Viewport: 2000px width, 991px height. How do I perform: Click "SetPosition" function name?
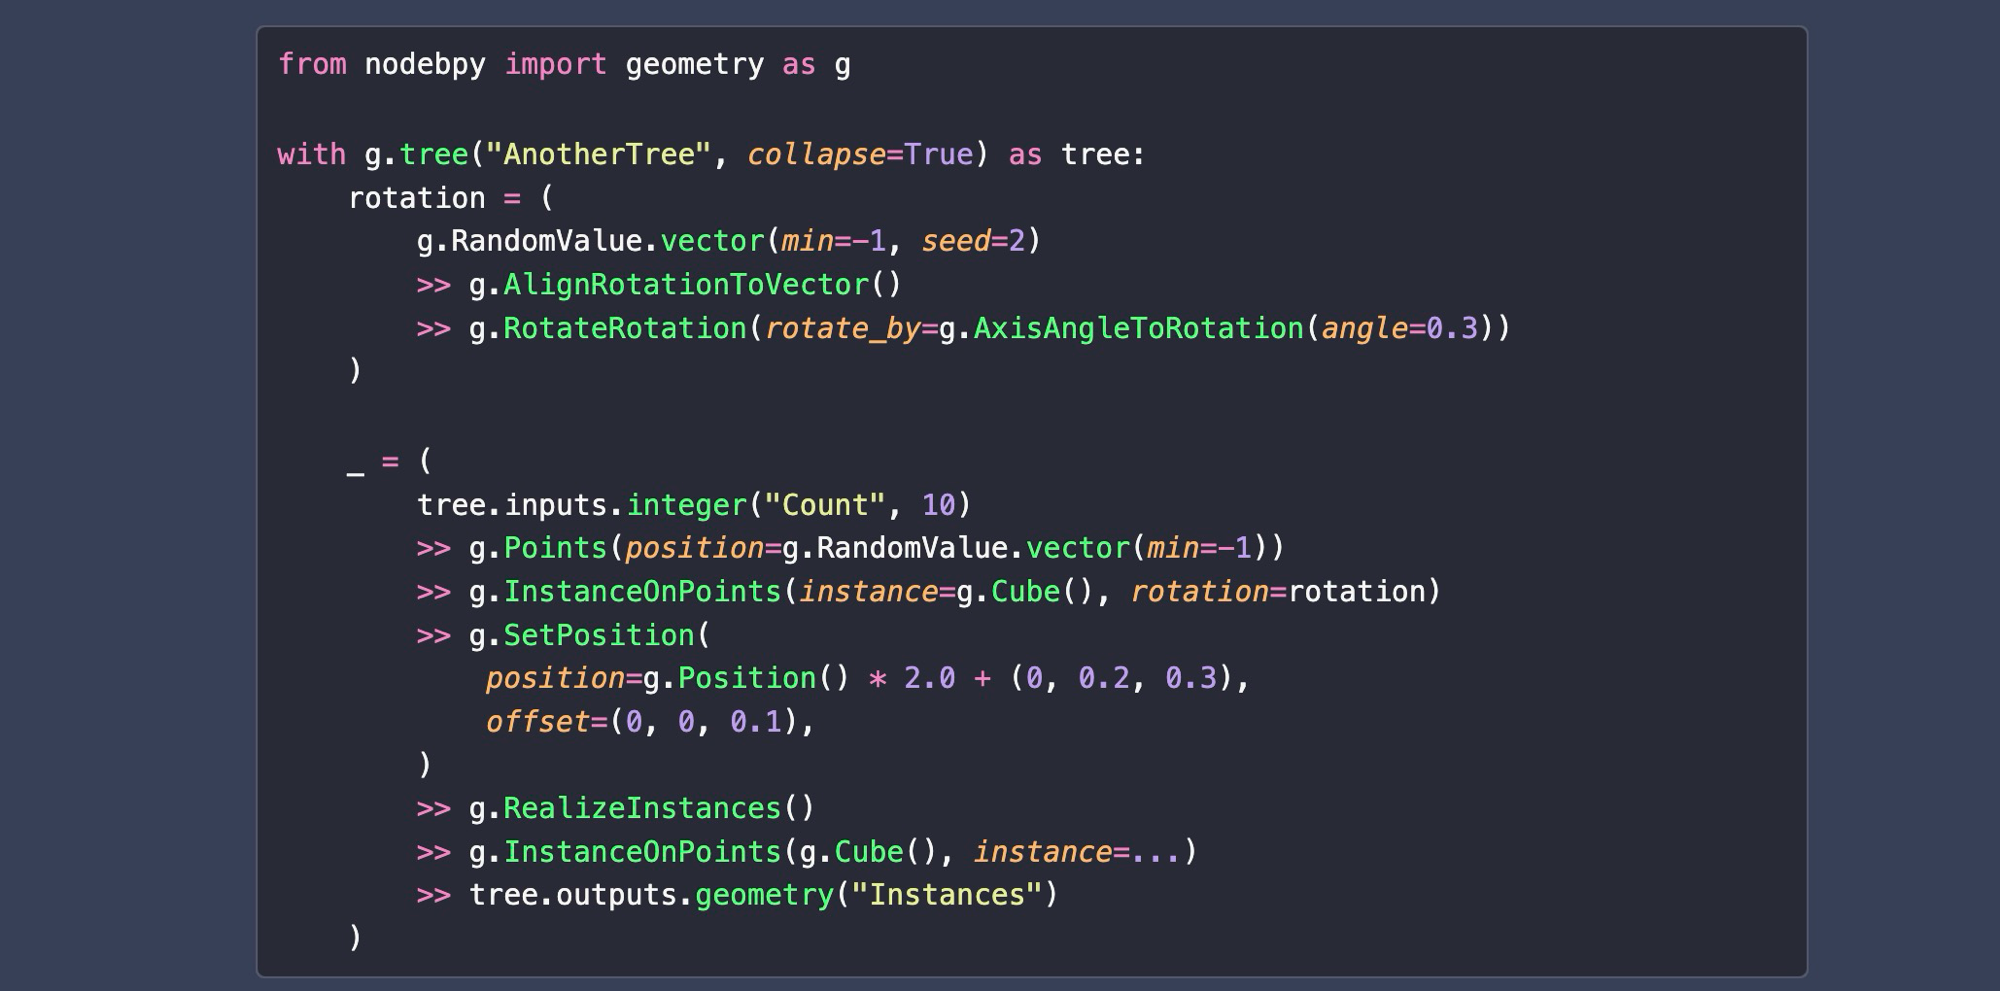point(599,635)
